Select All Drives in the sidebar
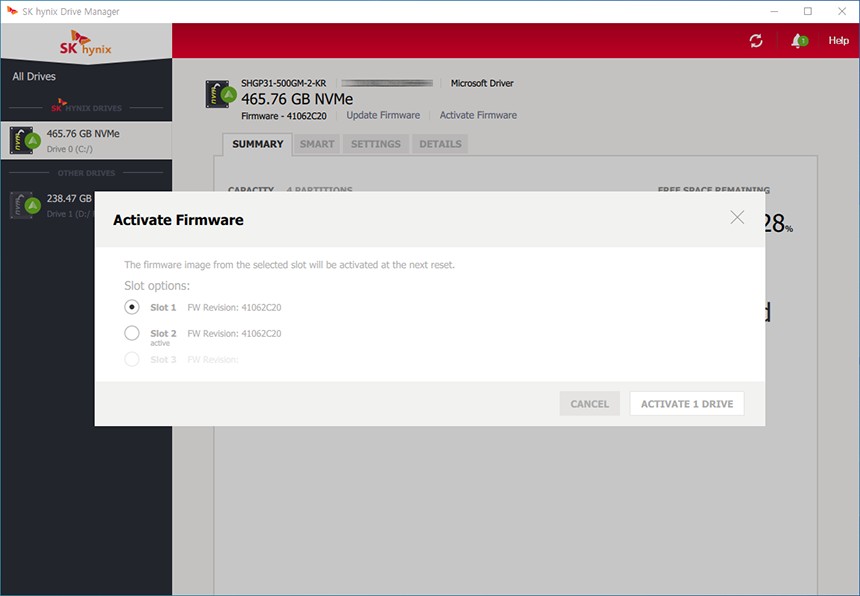The height and width of the screenshot is (596, 860). 34,76
